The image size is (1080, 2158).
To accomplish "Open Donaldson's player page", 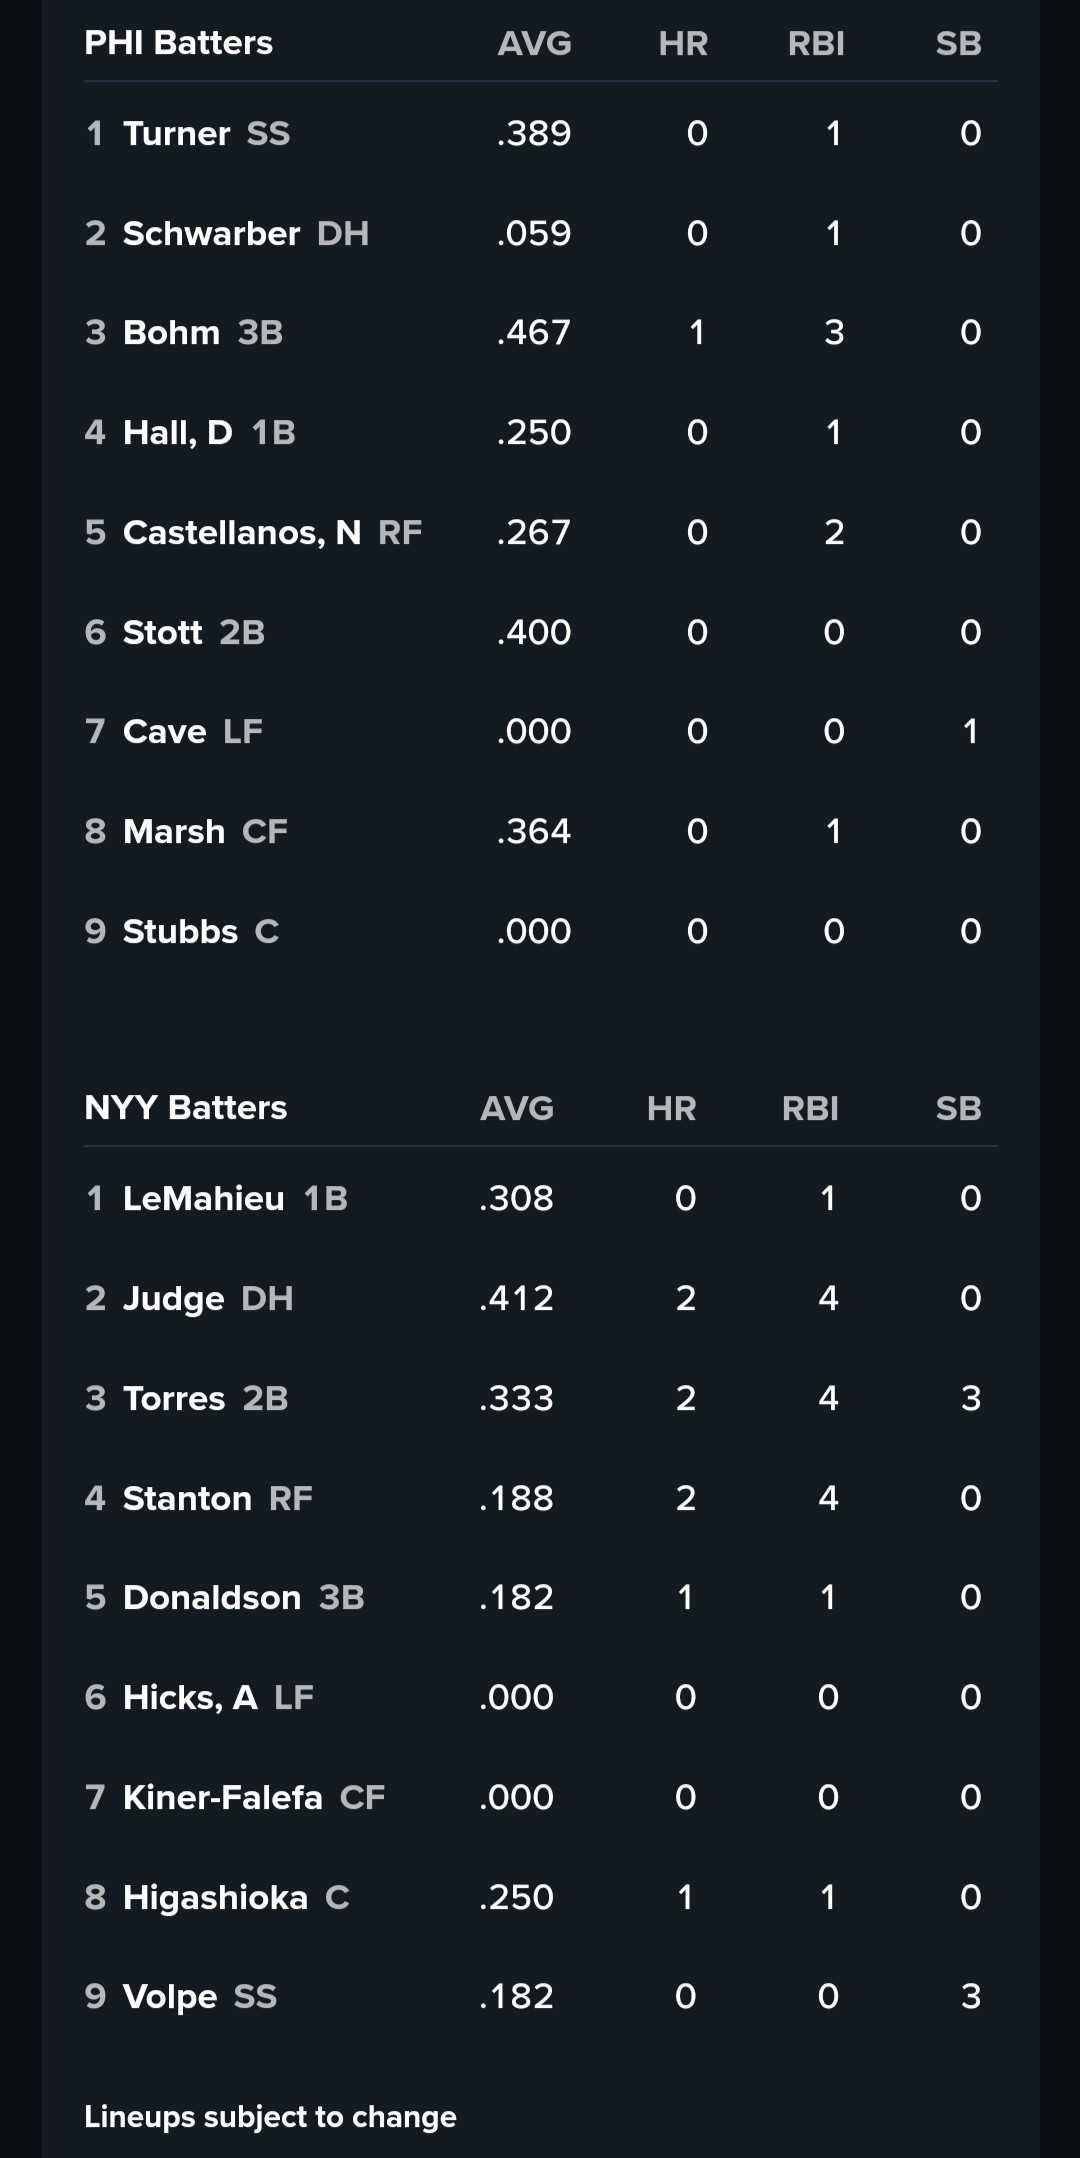I will tap(211, 1598).
